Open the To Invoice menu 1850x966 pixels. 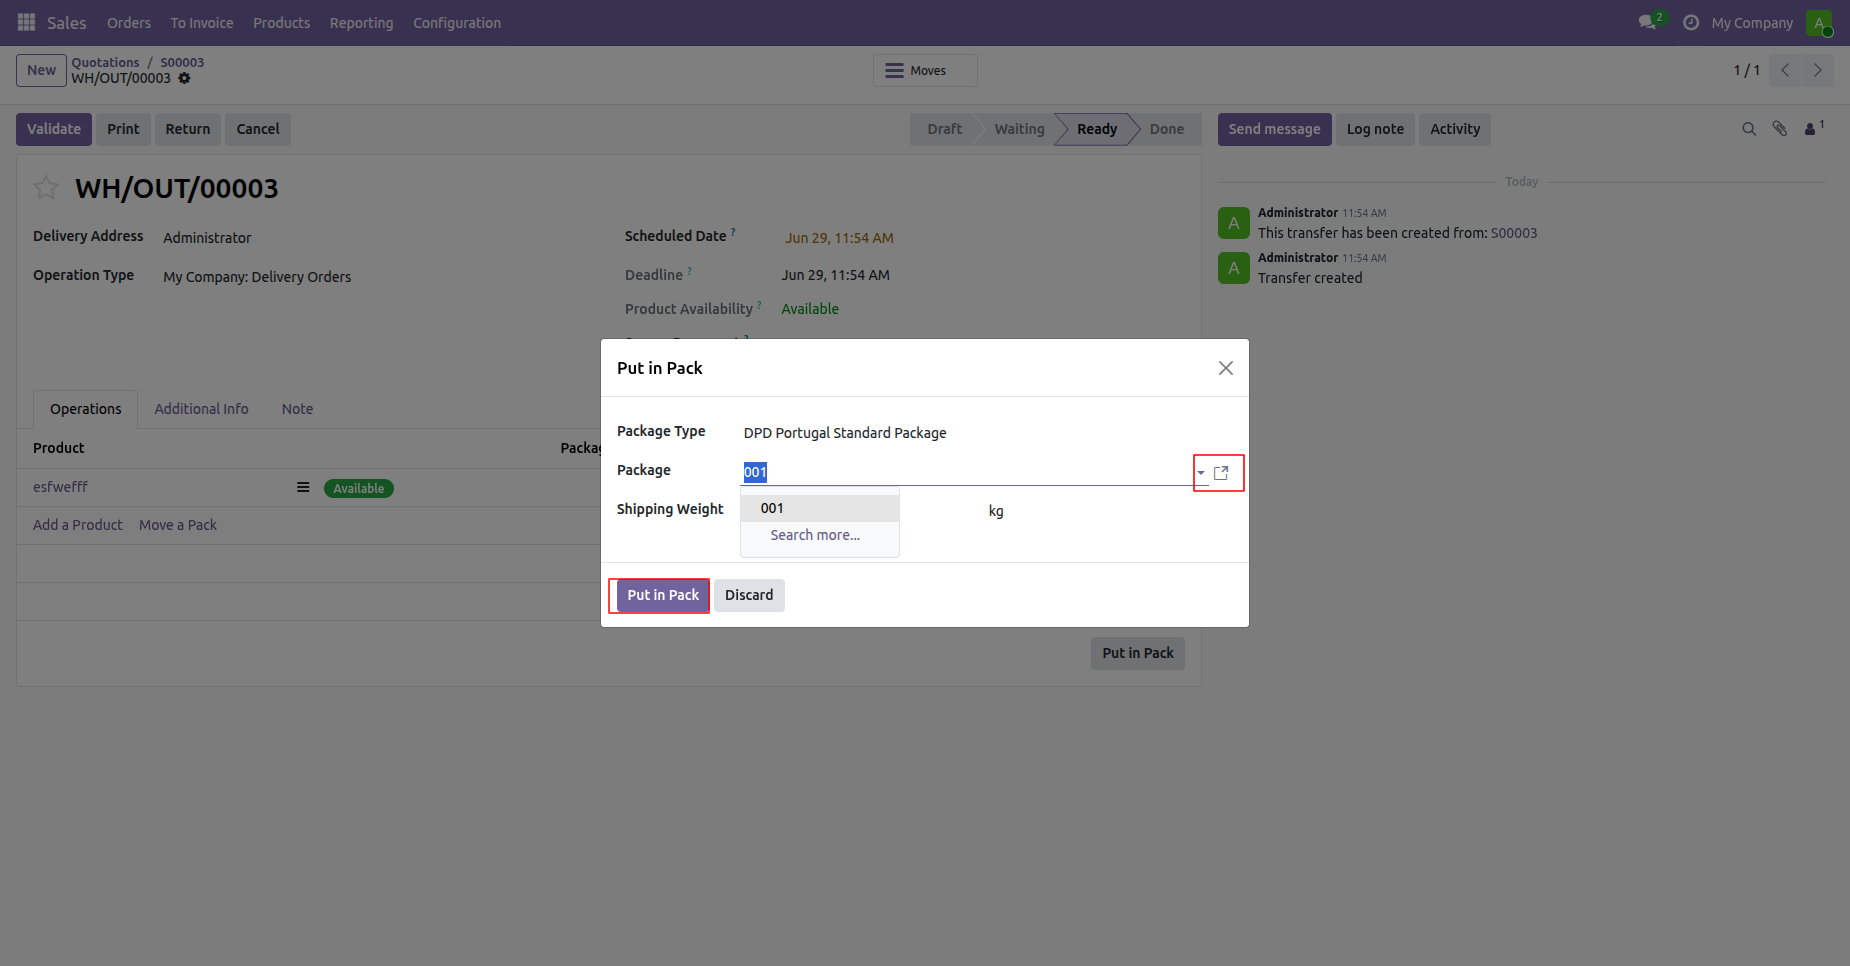202,23
